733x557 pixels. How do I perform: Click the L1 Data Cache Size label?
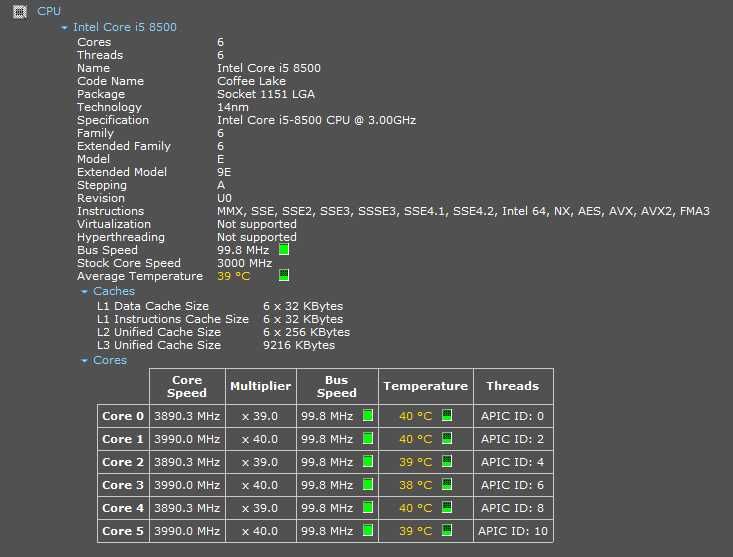tap(153, 306)
